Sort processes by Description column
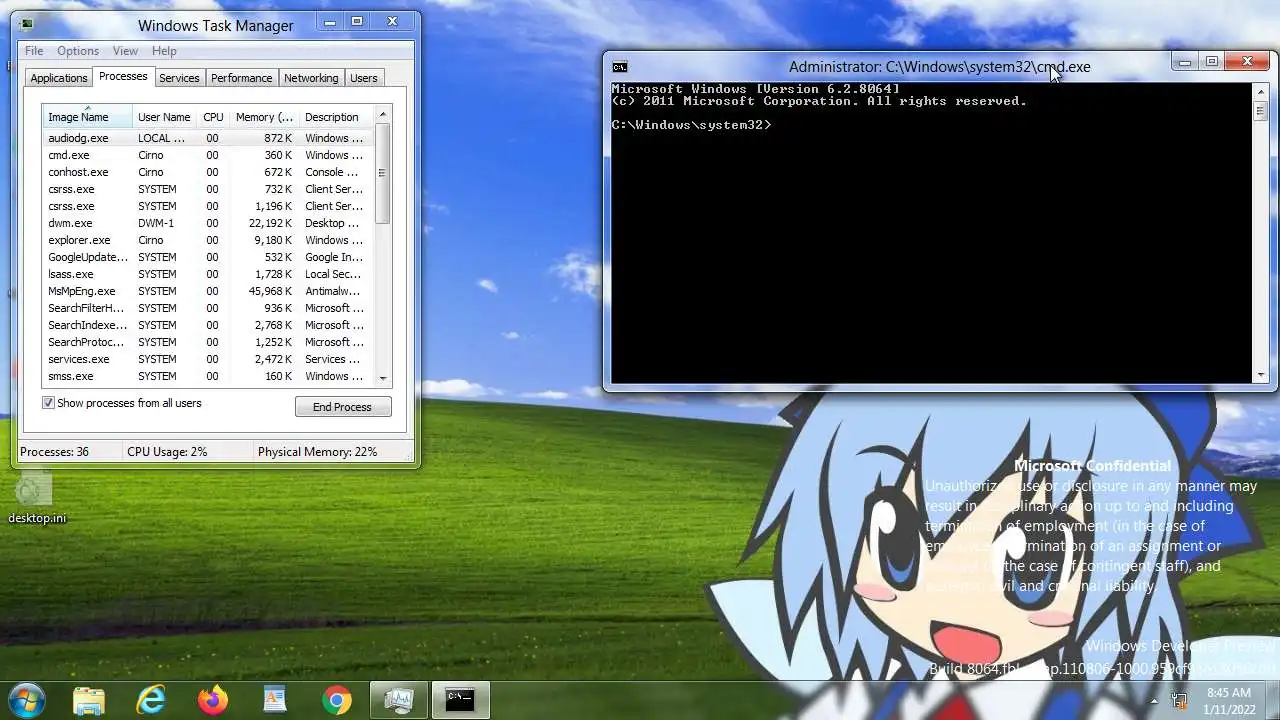This screenshot has width=1280, height=720. click(336, 117)
